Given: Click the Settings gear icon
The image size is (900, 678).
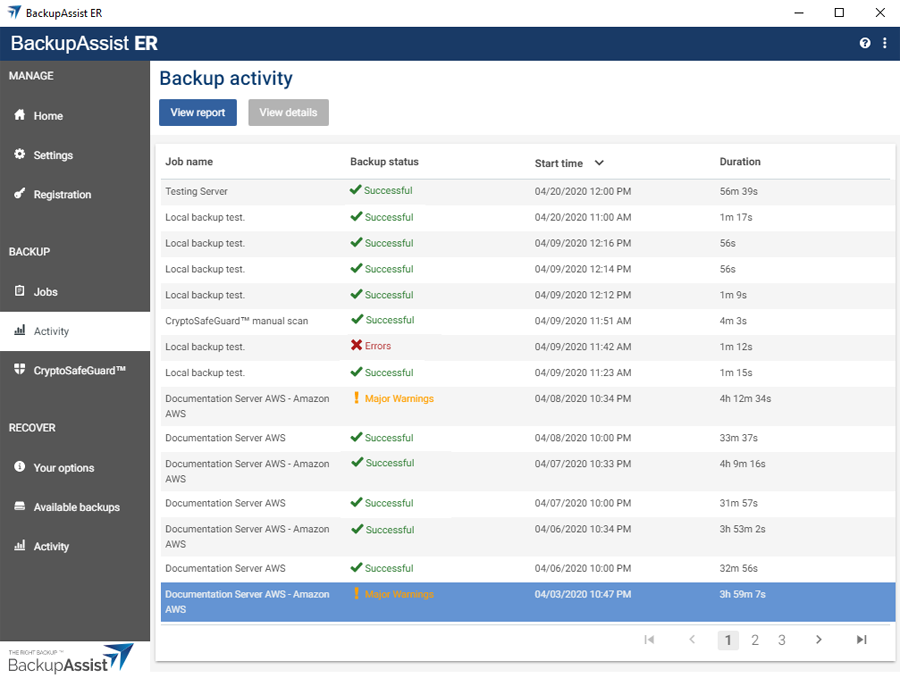Looking at the screenshot, I should [x=20, y=154].
